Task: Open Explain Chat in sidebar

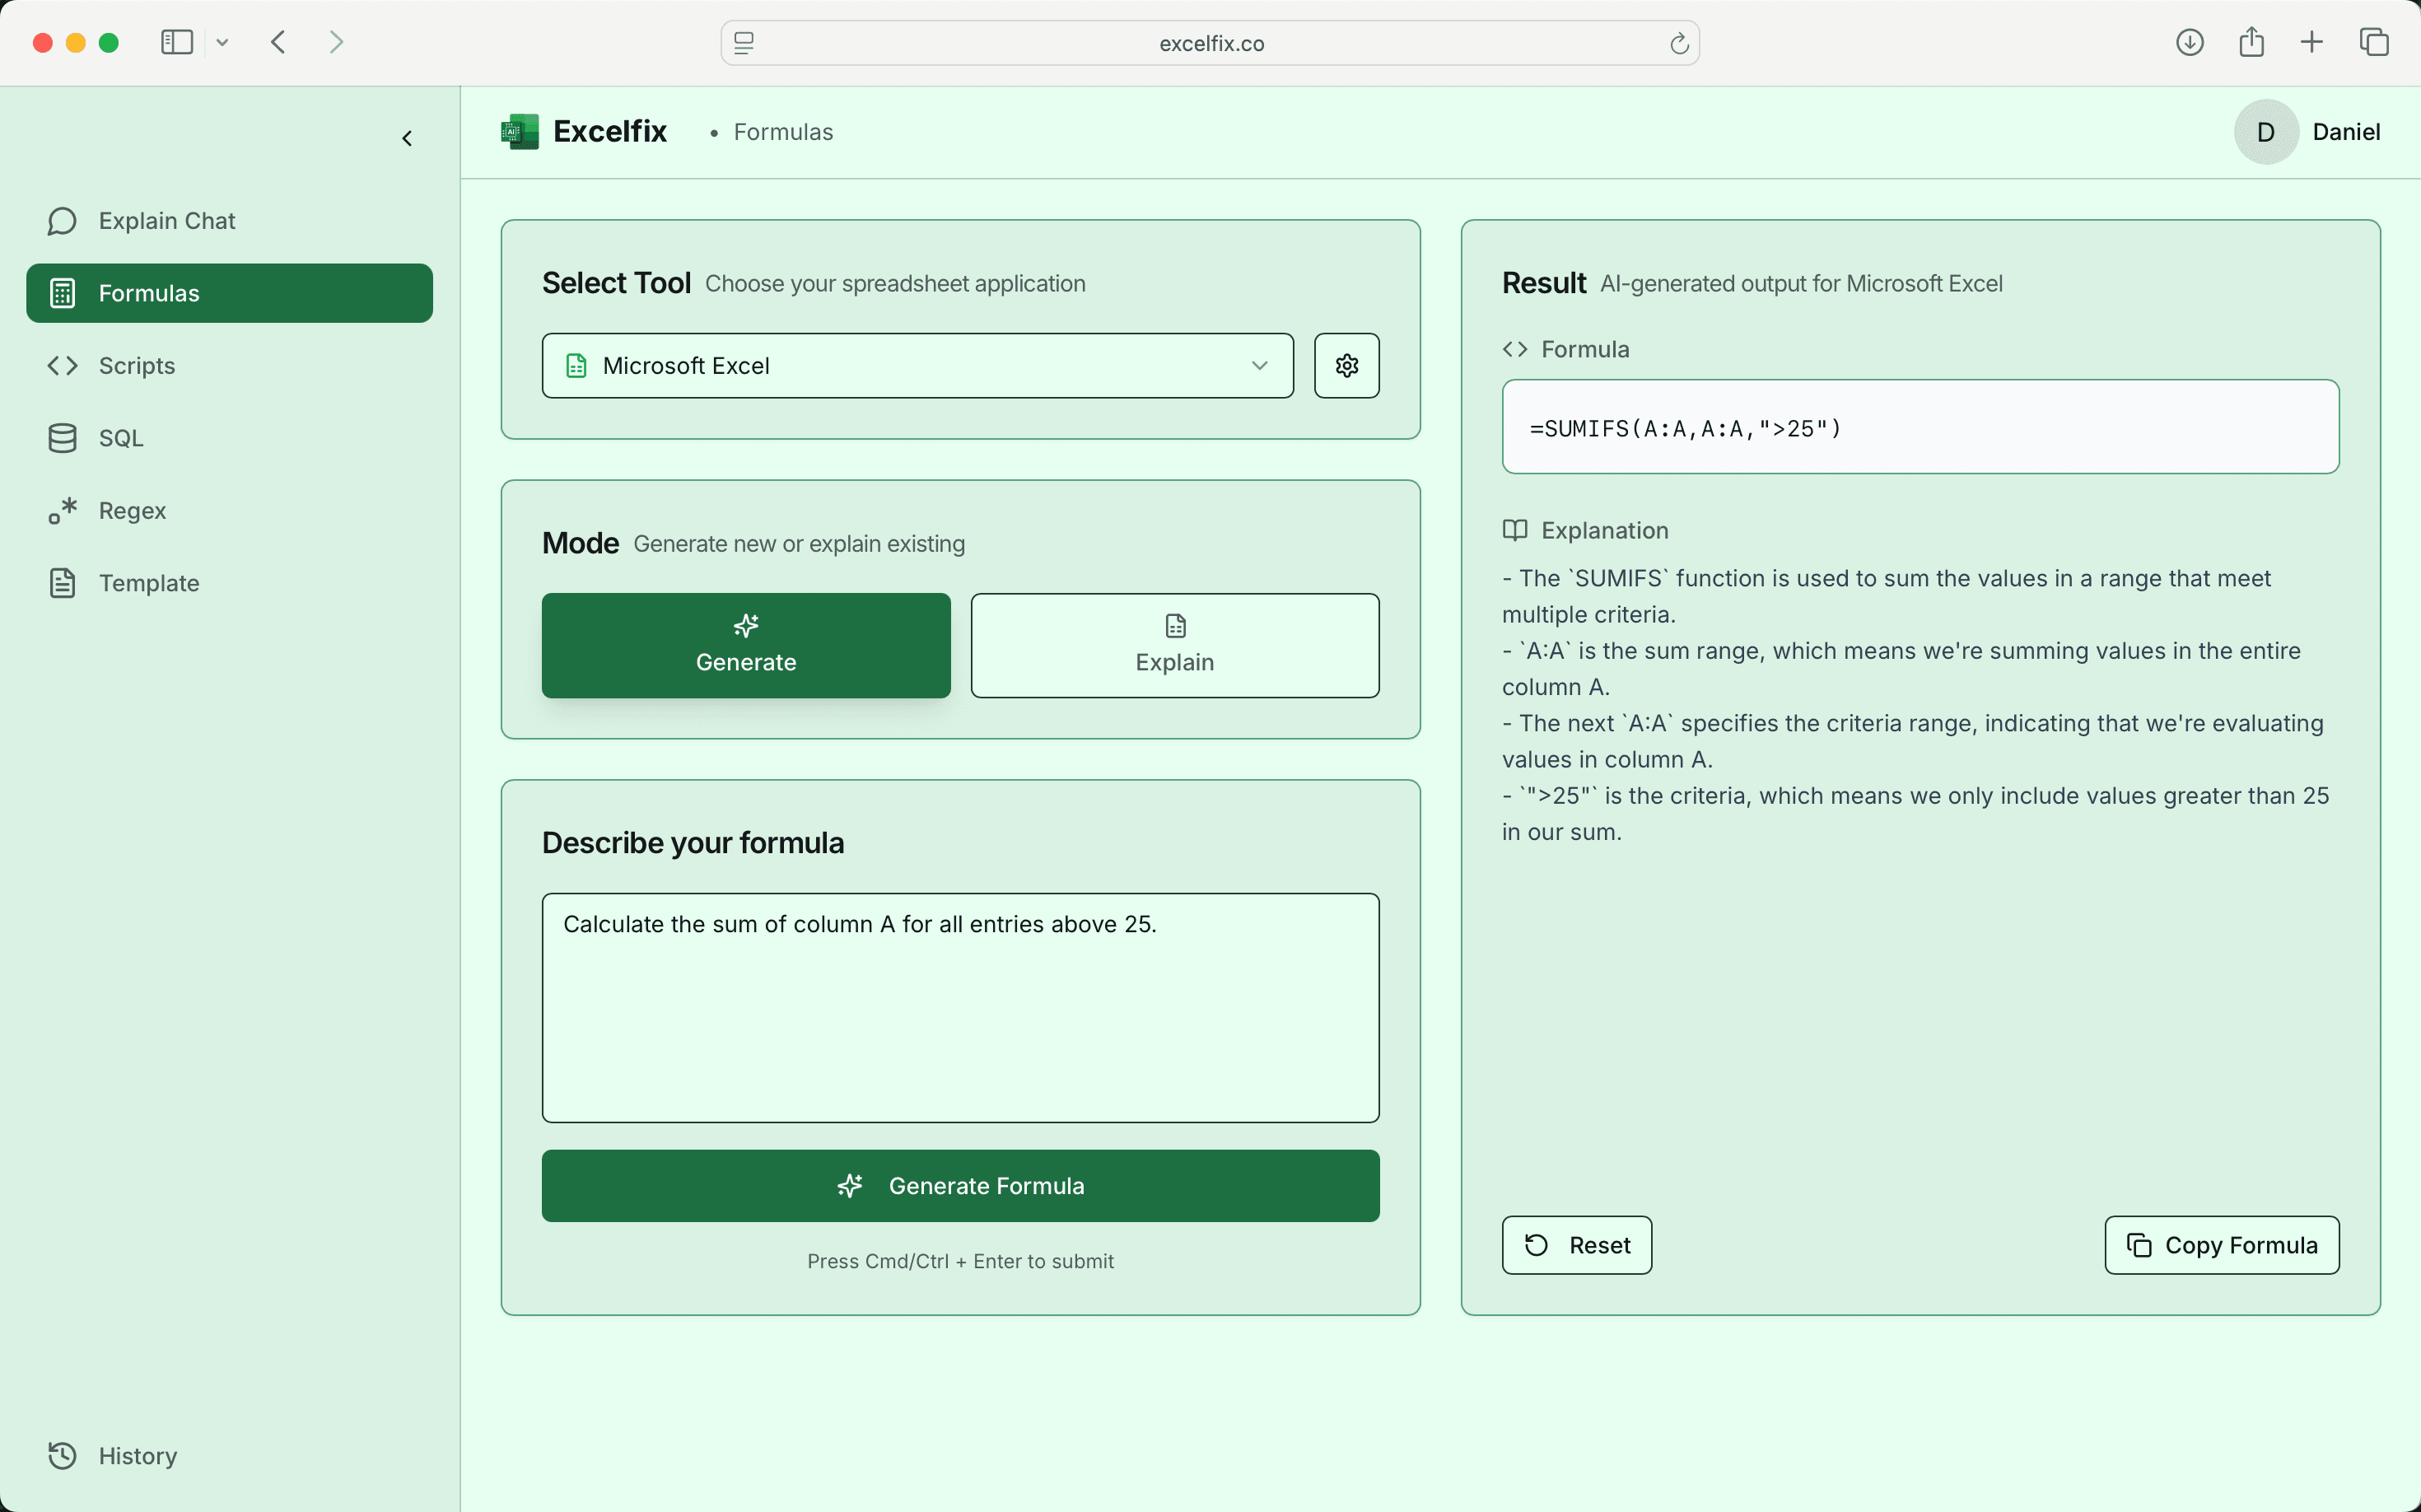Action: [229, 221]
